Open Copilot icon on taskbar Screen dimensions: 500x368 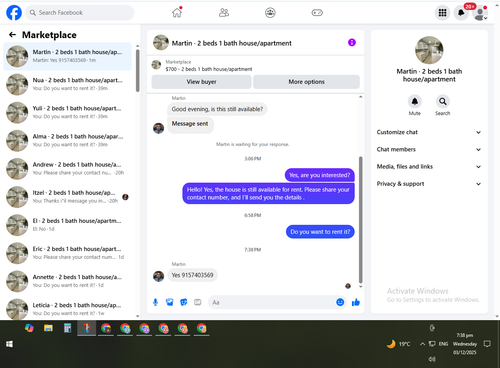[29, 328]
